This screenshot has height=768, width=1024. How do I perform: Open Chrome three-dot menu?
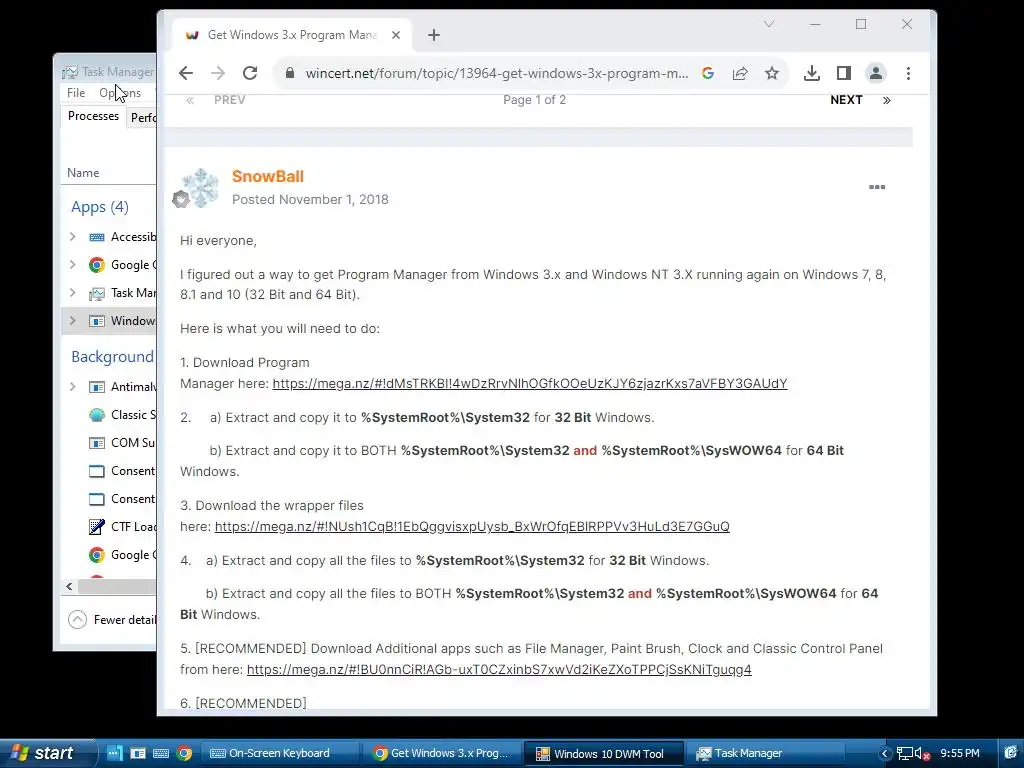pos(908,73)
